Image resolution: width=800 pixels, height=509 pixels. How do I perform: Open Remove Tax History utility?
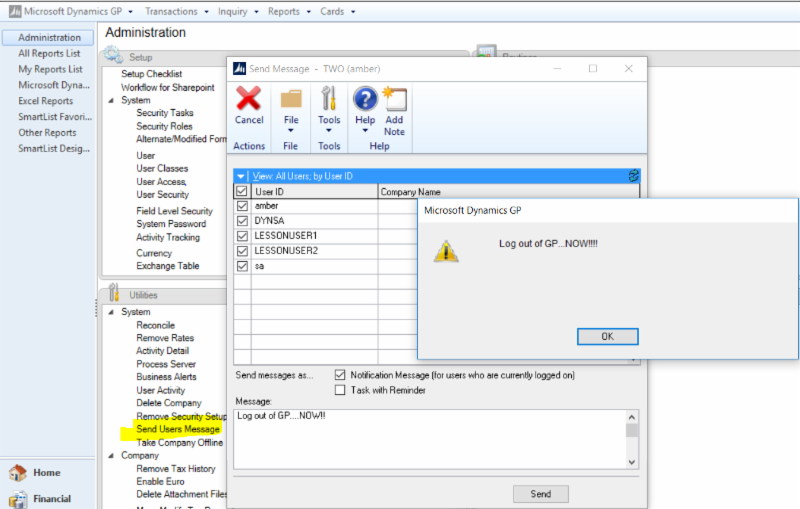176,469
